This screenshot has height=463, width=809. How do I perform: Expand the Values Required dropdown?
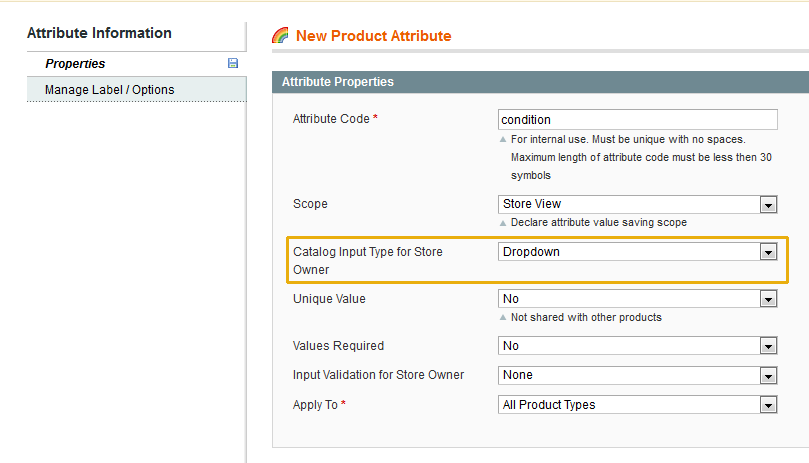tap(637, 346)
